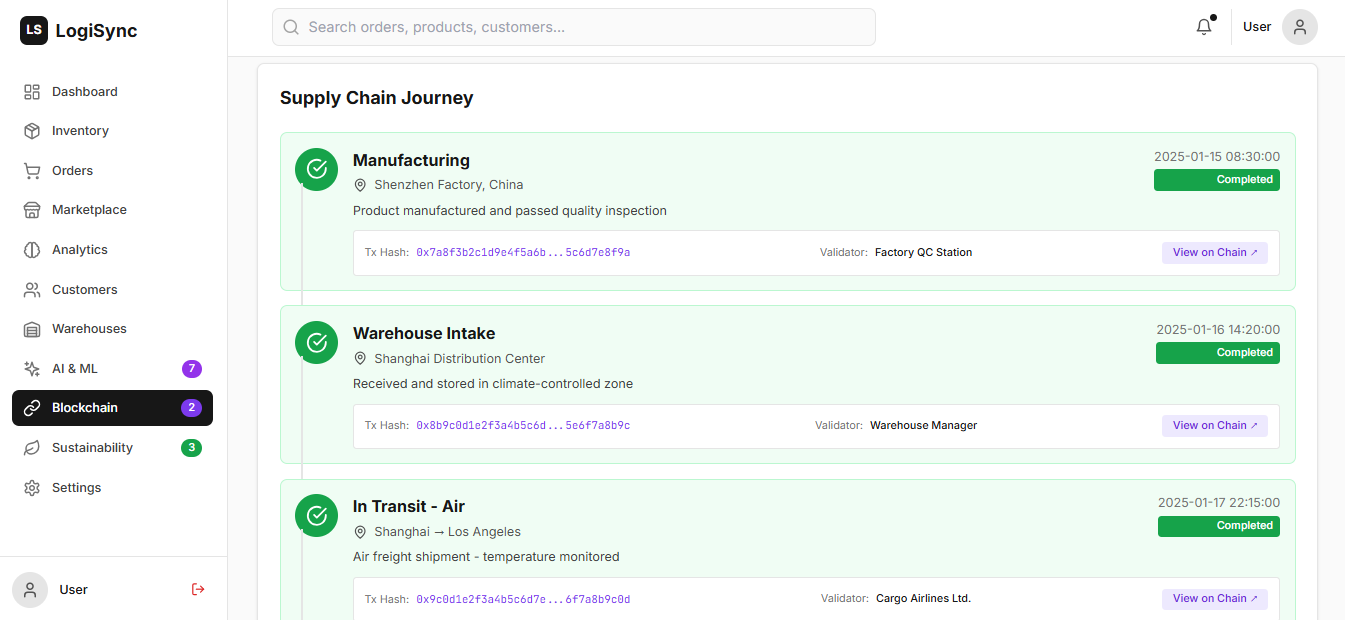Click Sustainability badge showing 3
1345x620 pixels.
coord(192,448)
